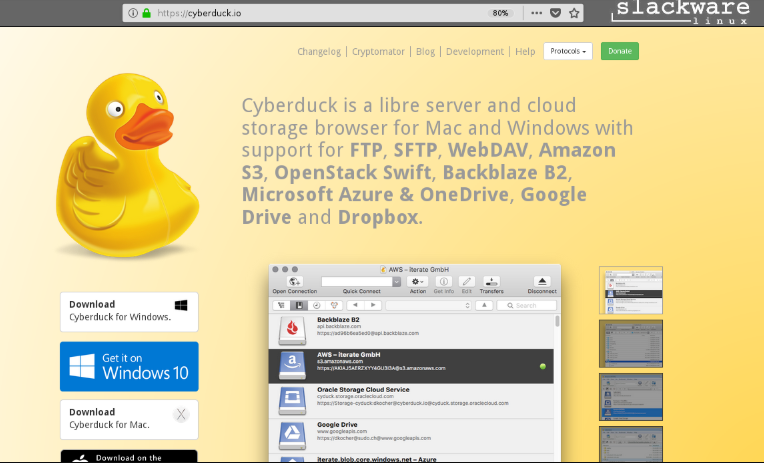Open the Blog link
The width and height of the screenshot is (764, 463).
425,51
